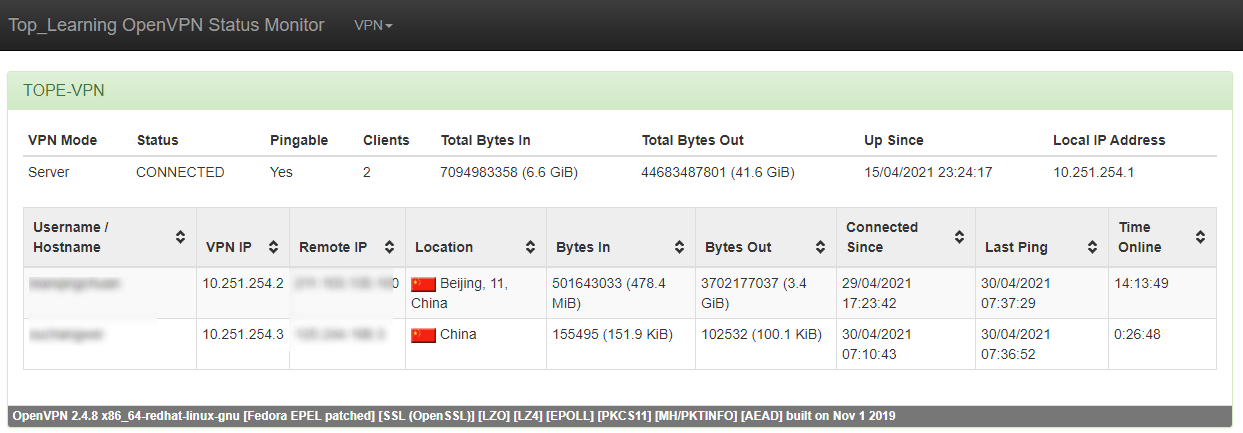Click the Local IP Address value 10.251.254.1
Viewport: 1243px width, 433px height.
tap(1093, 172)
